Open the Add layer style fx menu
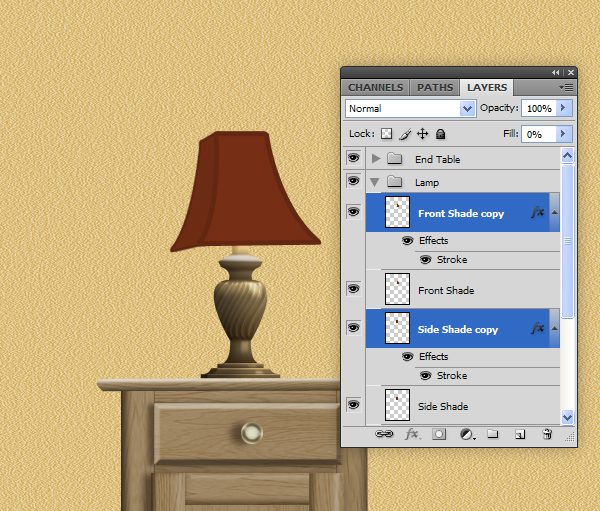 coord(411,435)
